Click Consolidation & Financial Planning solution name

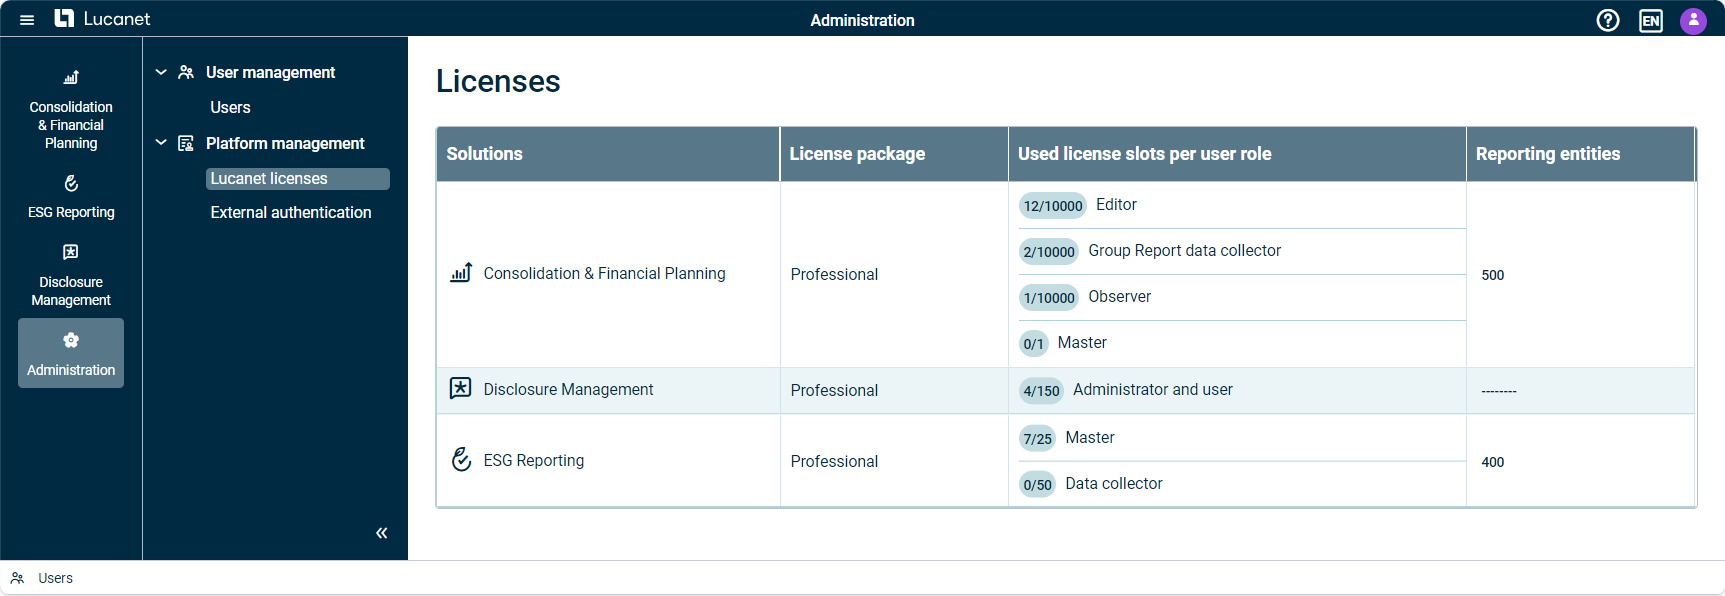pos(604,274)
